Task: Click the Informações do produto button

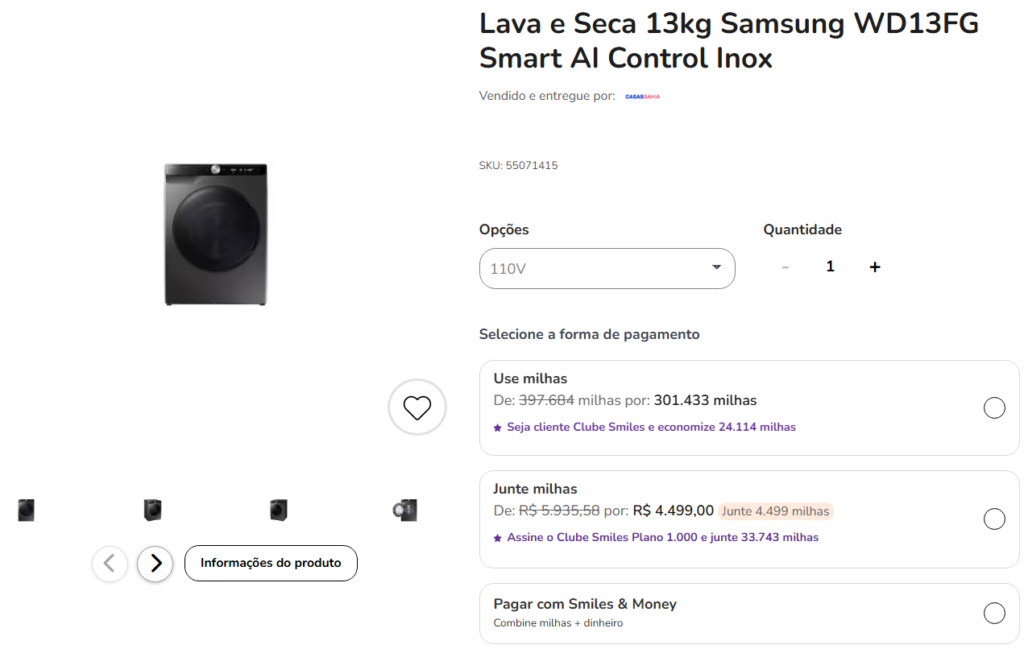Action: pos(270,563)
